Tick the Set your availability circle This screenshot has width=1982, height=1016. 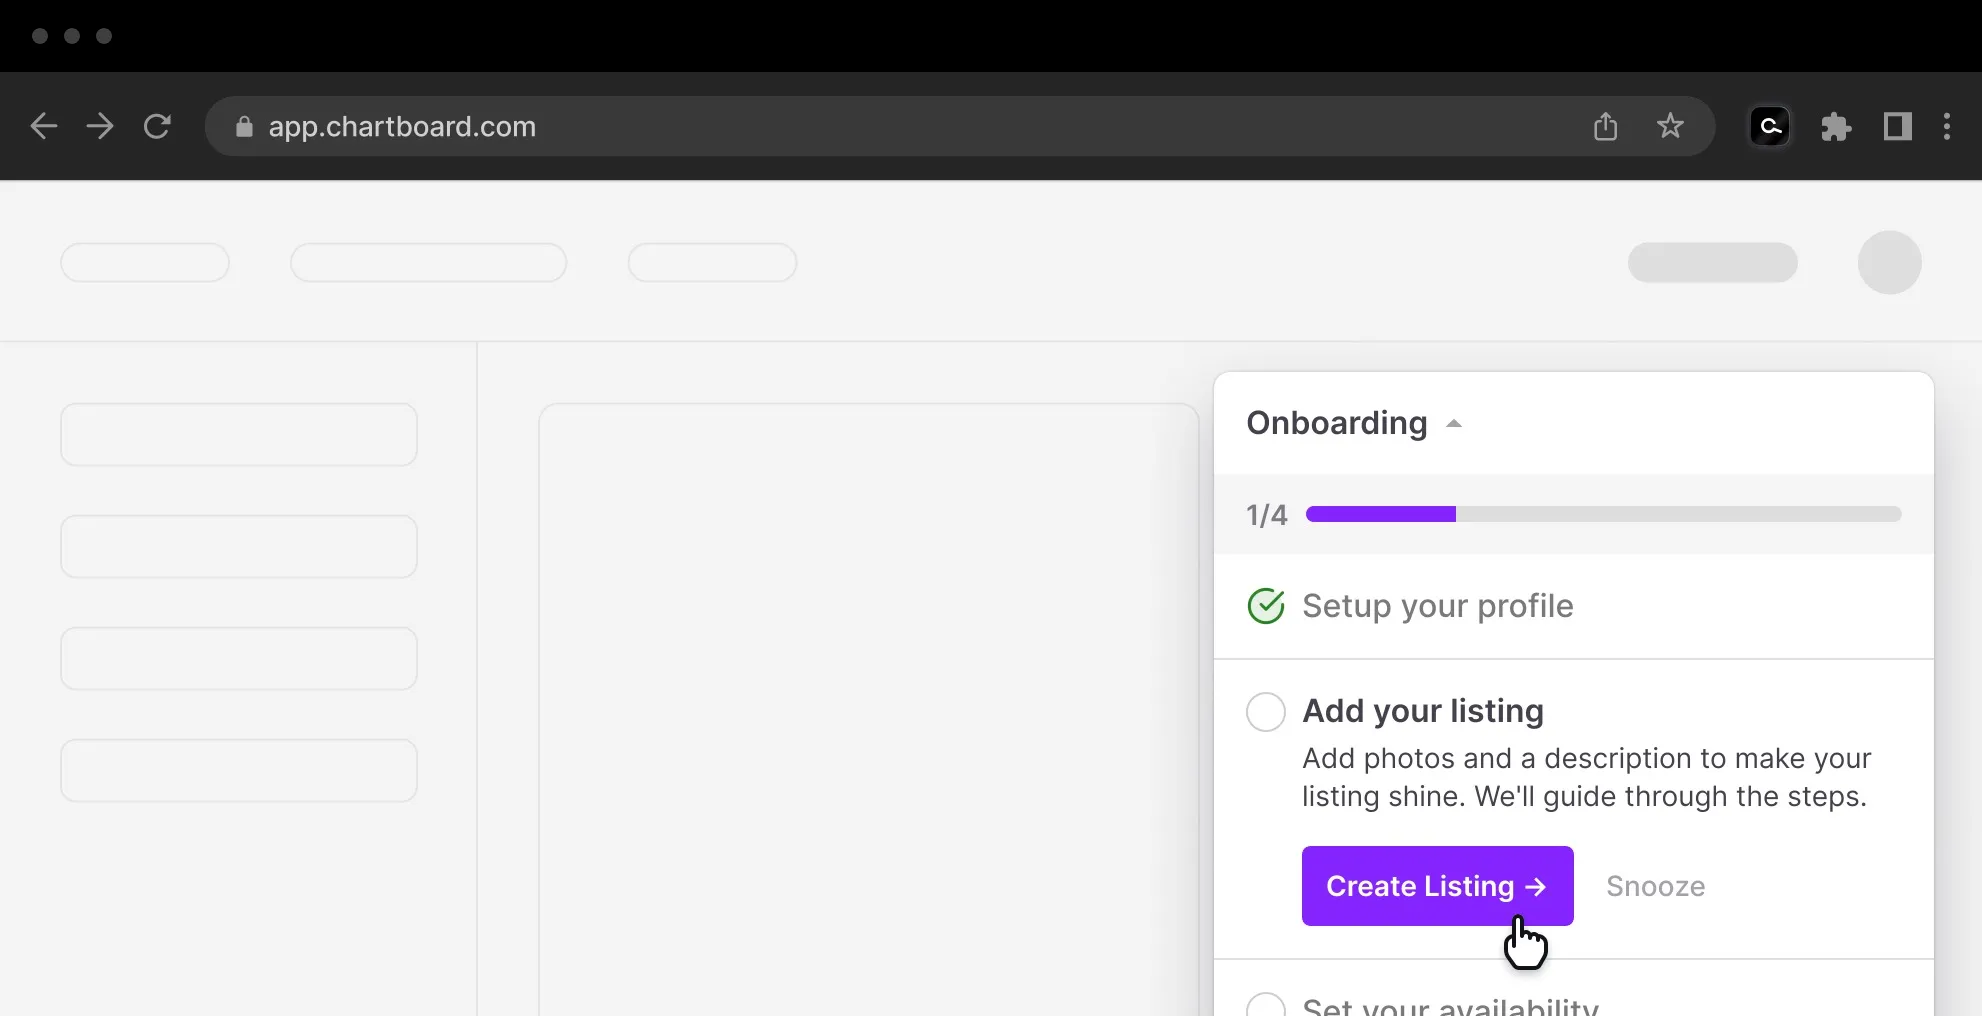point(1266,1006)
